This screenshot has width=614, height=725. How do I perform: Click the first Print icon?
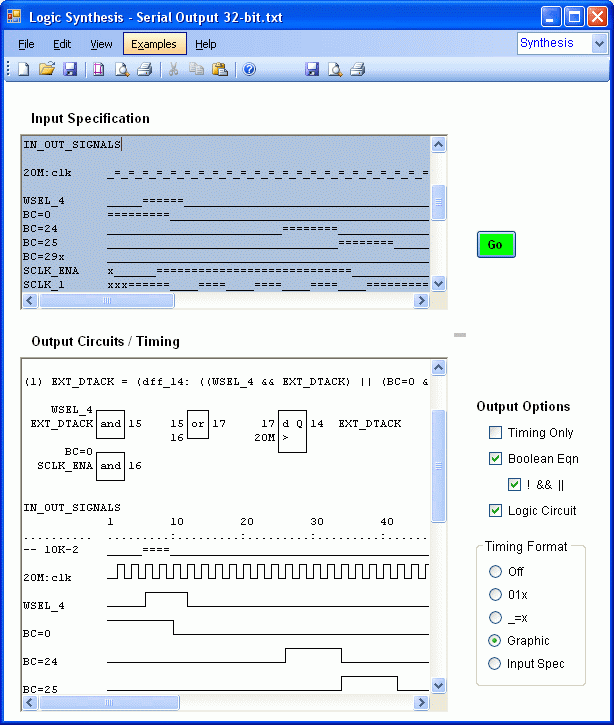pyautogui.click(x=145, y=69)
